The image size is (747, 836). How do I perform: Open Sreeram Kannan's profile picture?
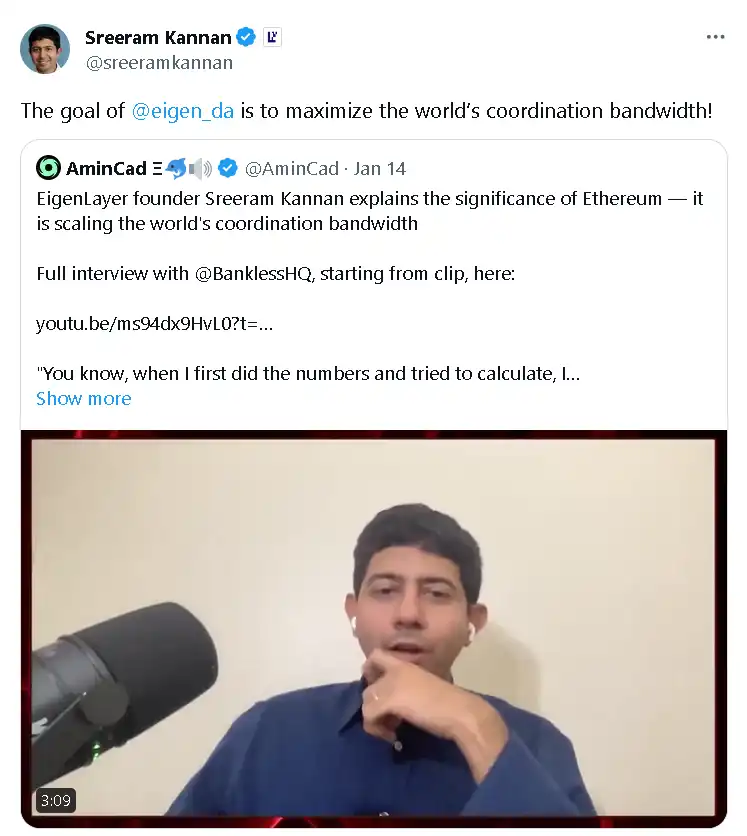(45, 49)
